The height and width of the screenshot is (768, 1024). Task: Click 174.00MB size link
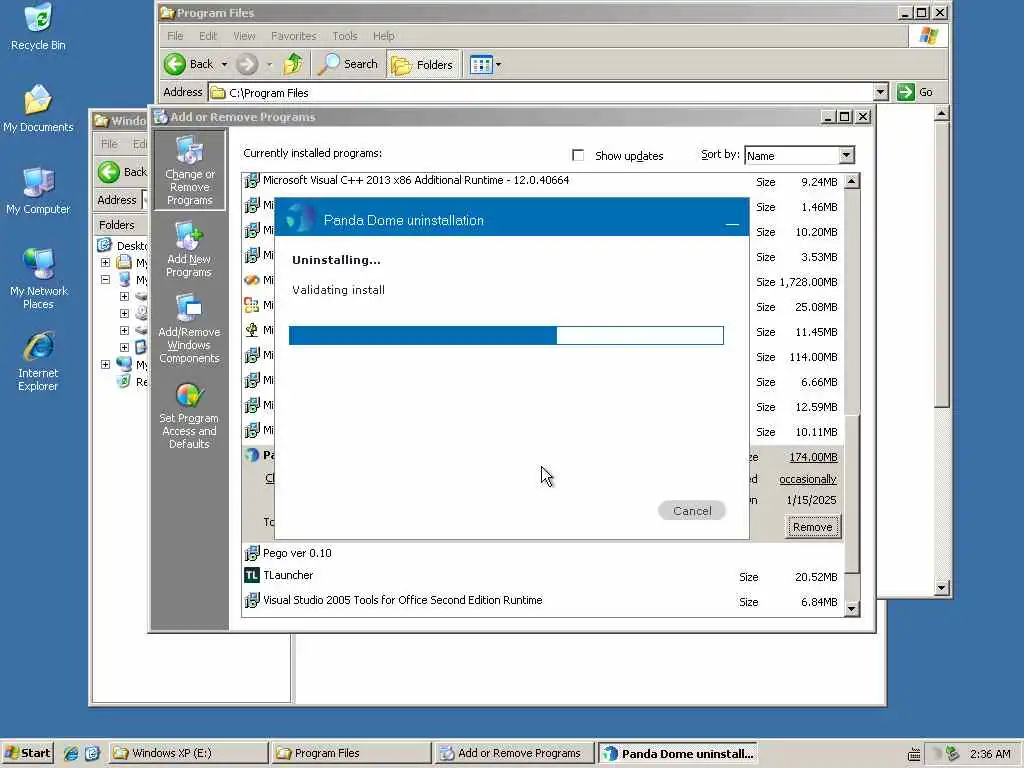click(813, 457)
